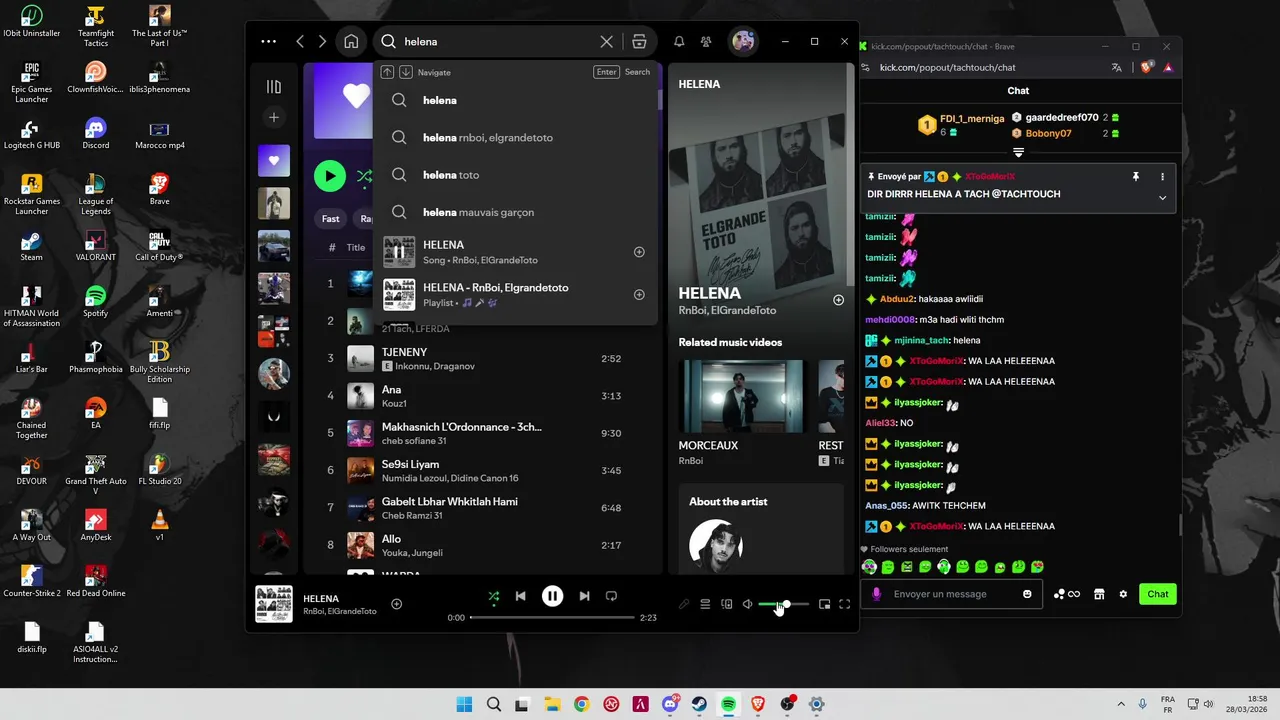
Task: Open pinned message three-dot options
Action: click(x=1162, y=176)
